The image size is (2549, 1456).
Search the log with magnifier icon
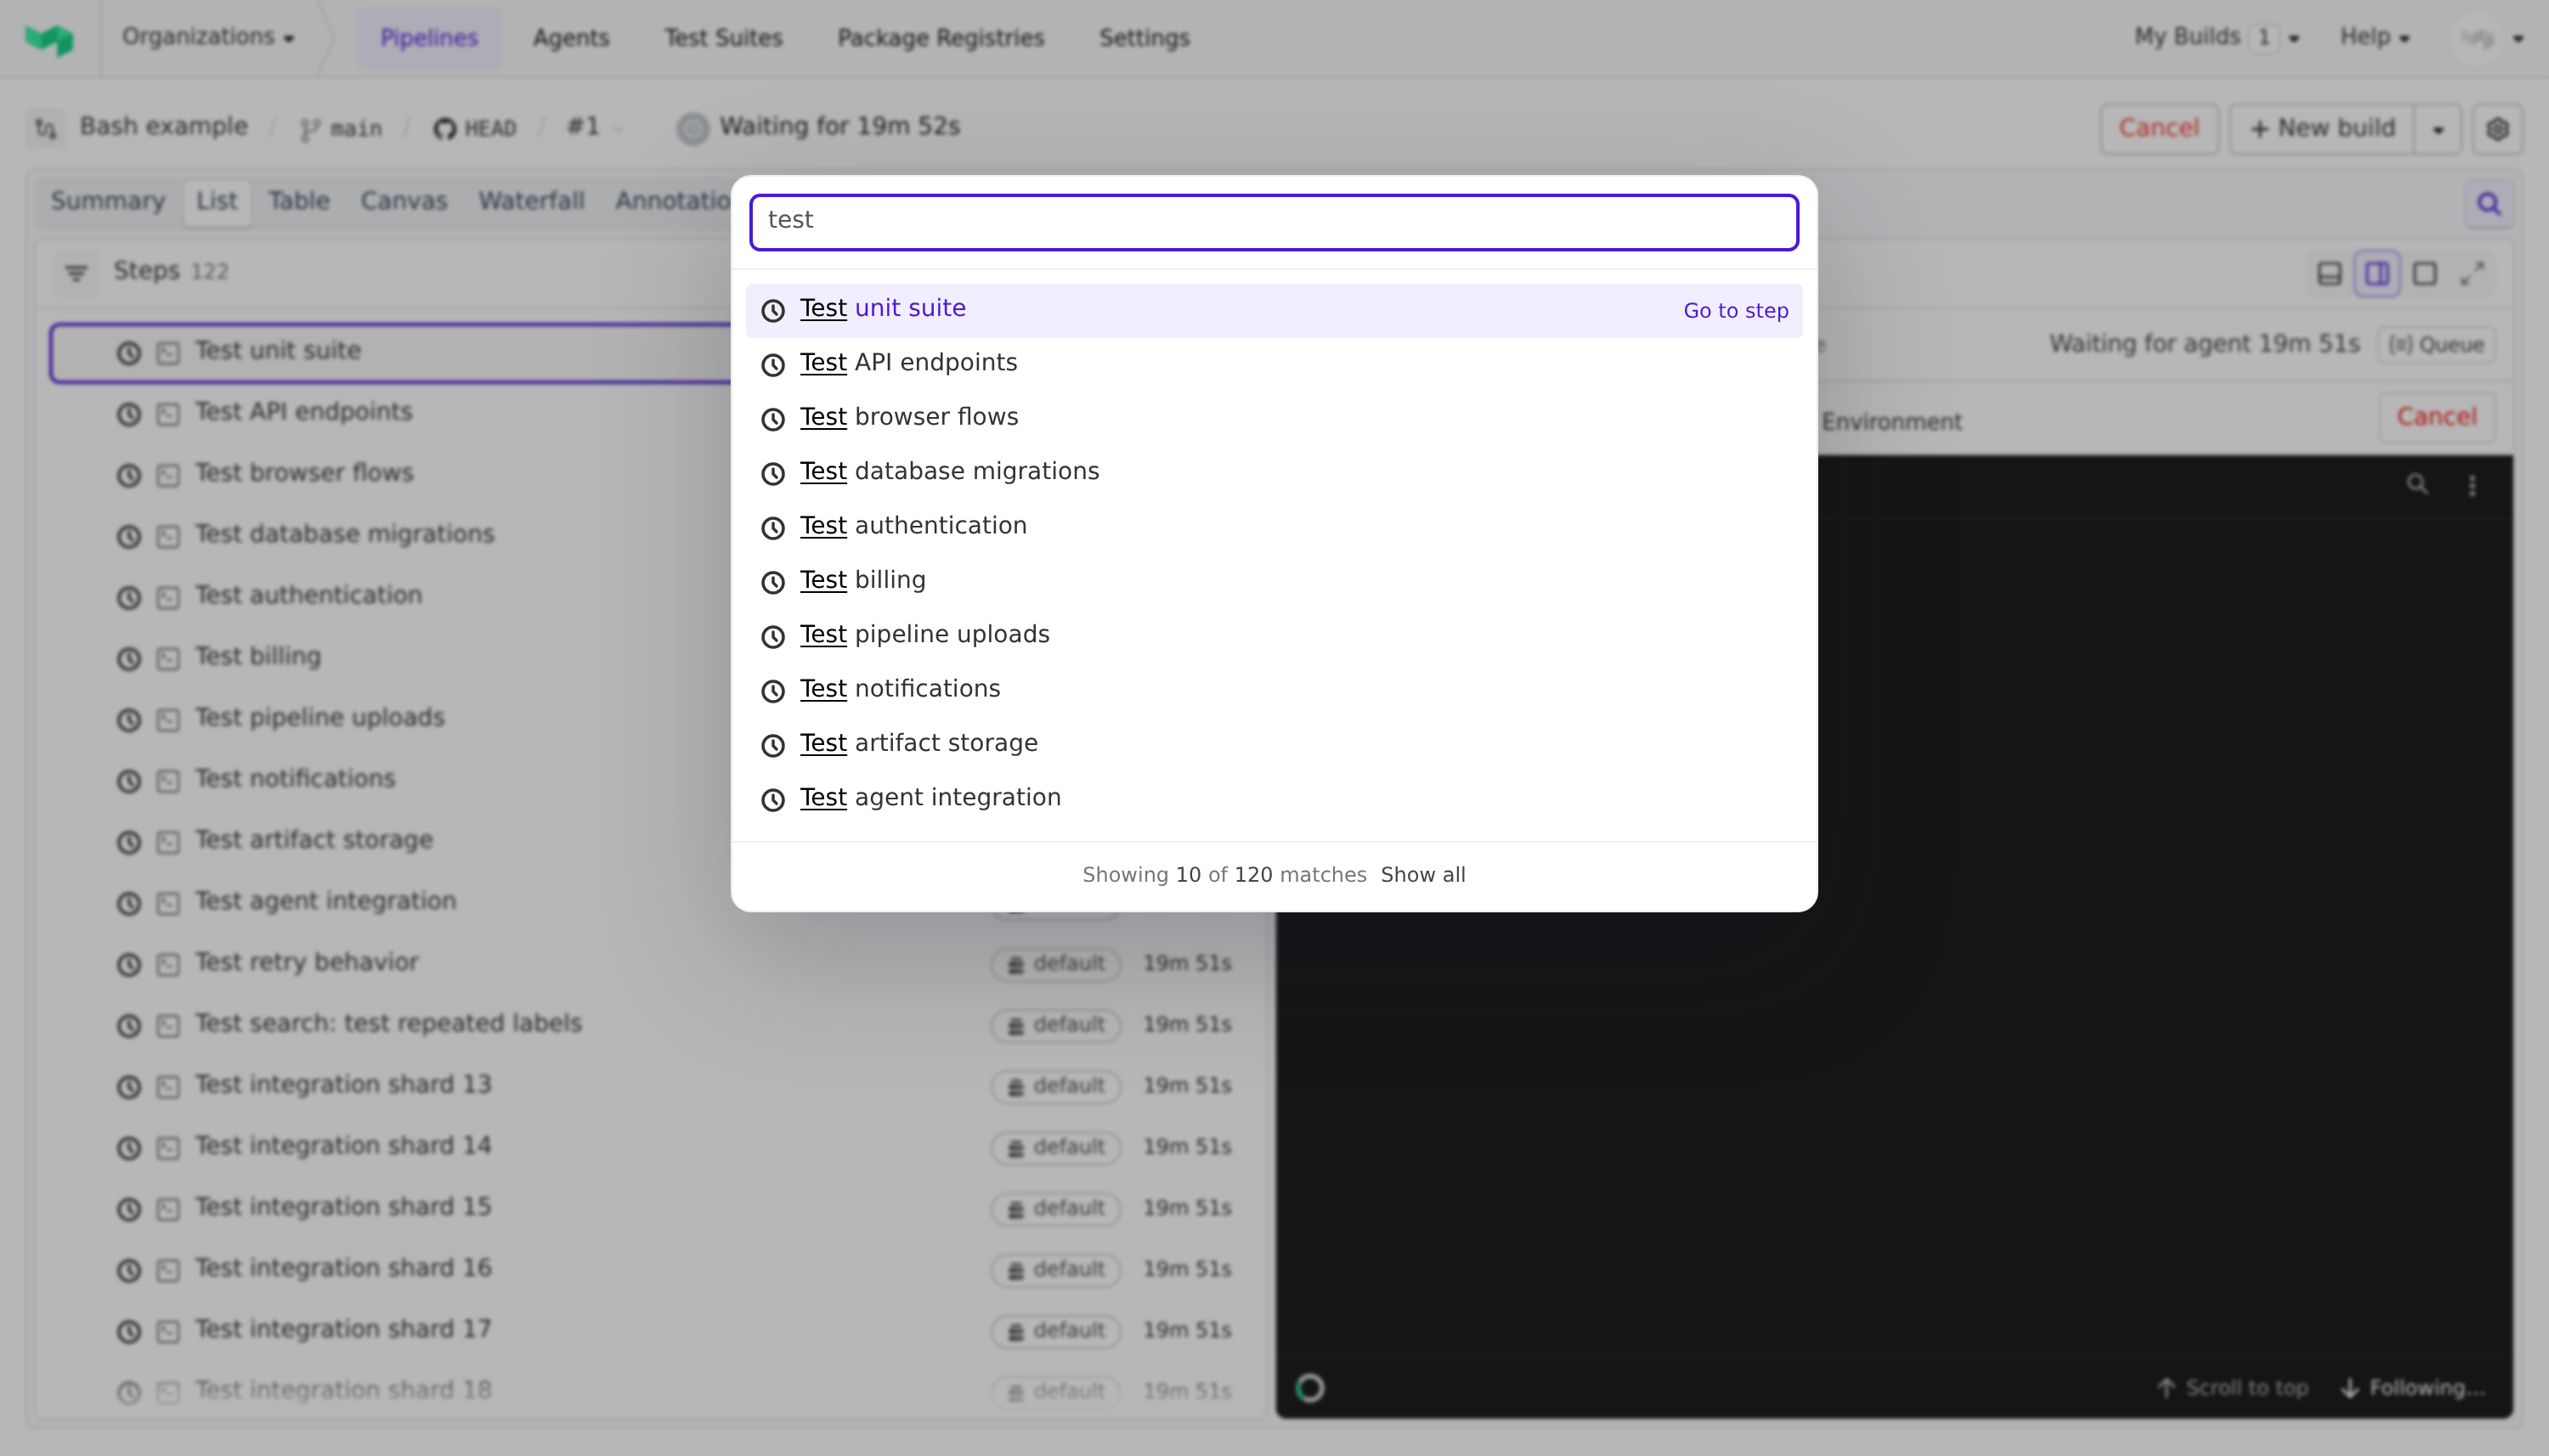[2417, 485]
